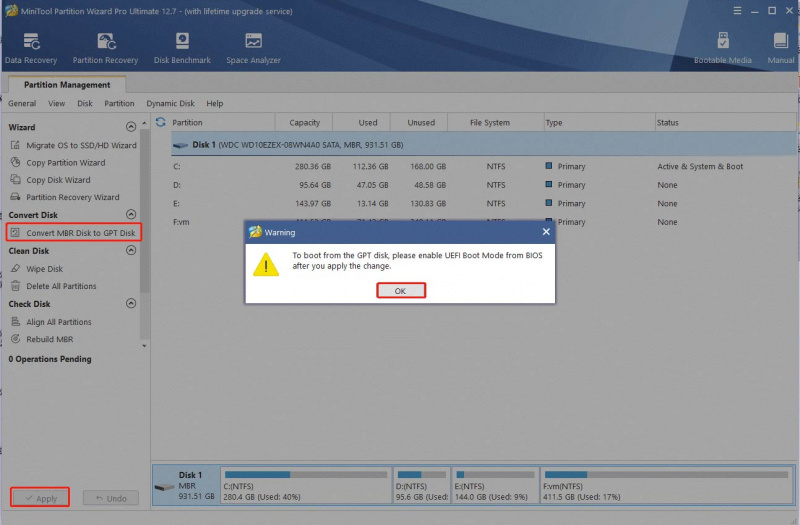800x525 pixels.
Task: Open Space Analyzer tool
Action: tap(253, 48)
